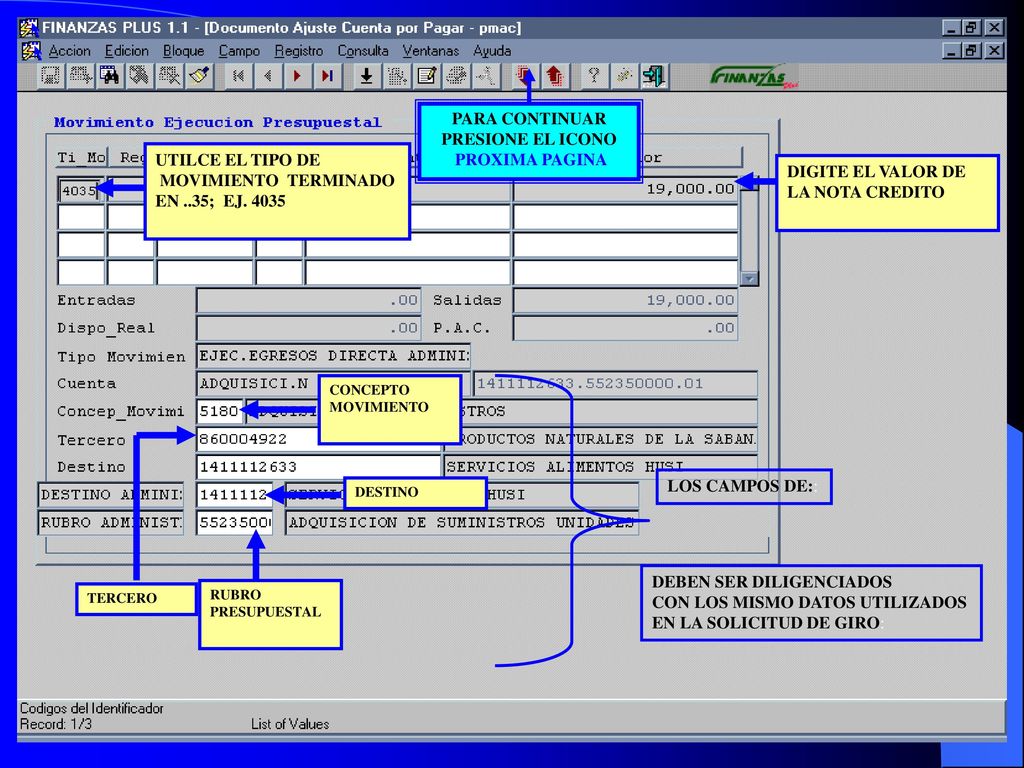1024x768 pixels.
Task: Click the app icon left of Accion menu
Action: click(x=31, y=51)
